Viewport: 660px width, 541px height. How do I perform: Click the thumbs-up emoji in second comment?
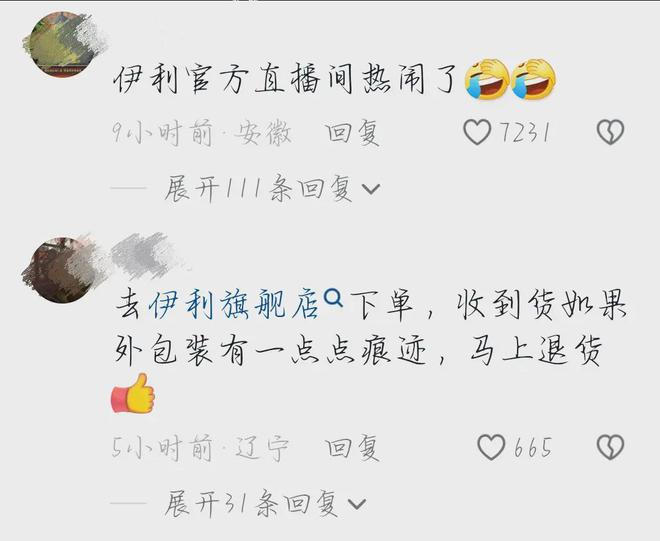133,394
